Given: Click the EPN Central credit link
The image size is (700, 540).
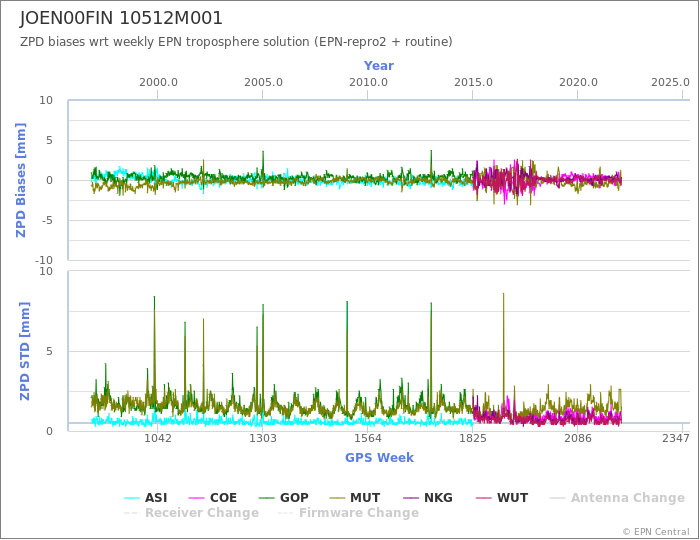Looking at the screenshot, I should pyautogui.click(x=656, y=532).
